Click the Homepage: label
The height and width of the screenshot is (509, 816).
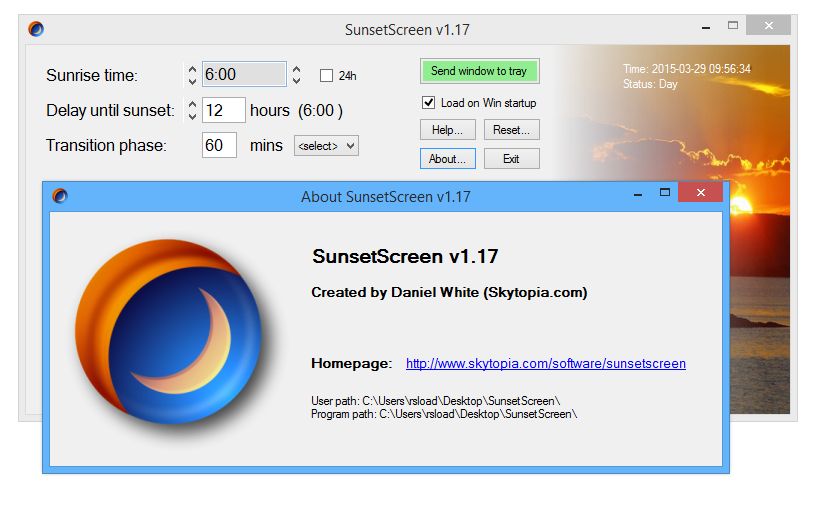pos(351,363)
